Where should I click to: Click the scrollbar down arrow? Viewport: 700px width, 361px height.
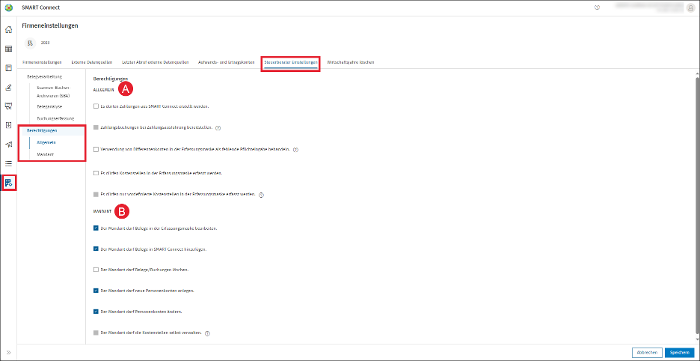coord(697,340)
